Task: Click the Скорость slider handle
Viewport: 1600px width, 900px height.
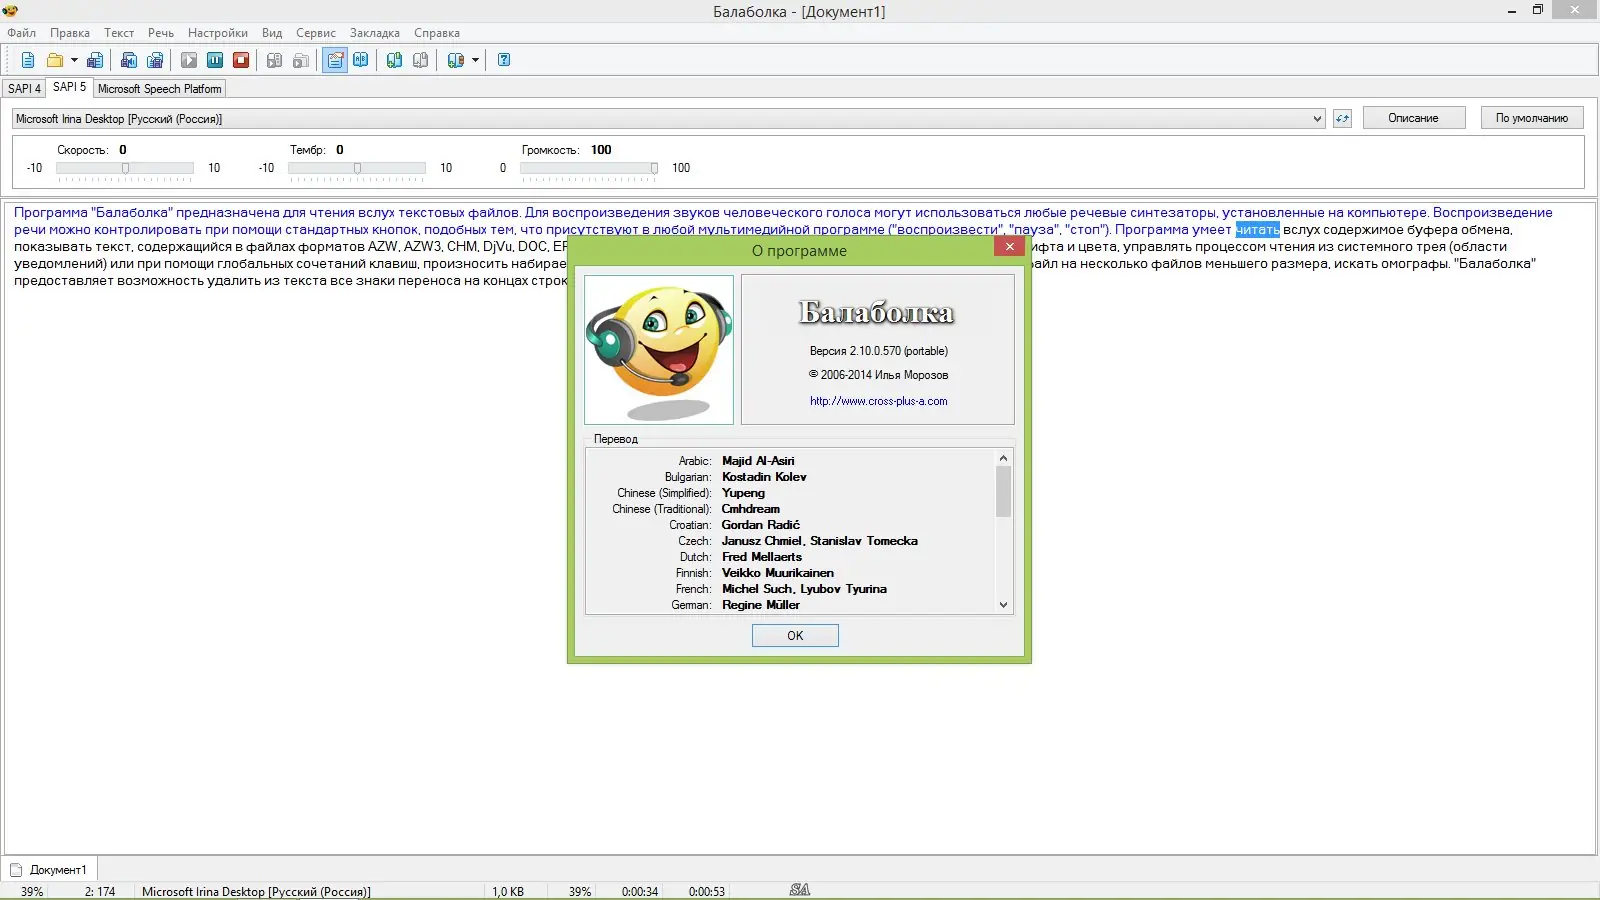Action: [125, 168]
